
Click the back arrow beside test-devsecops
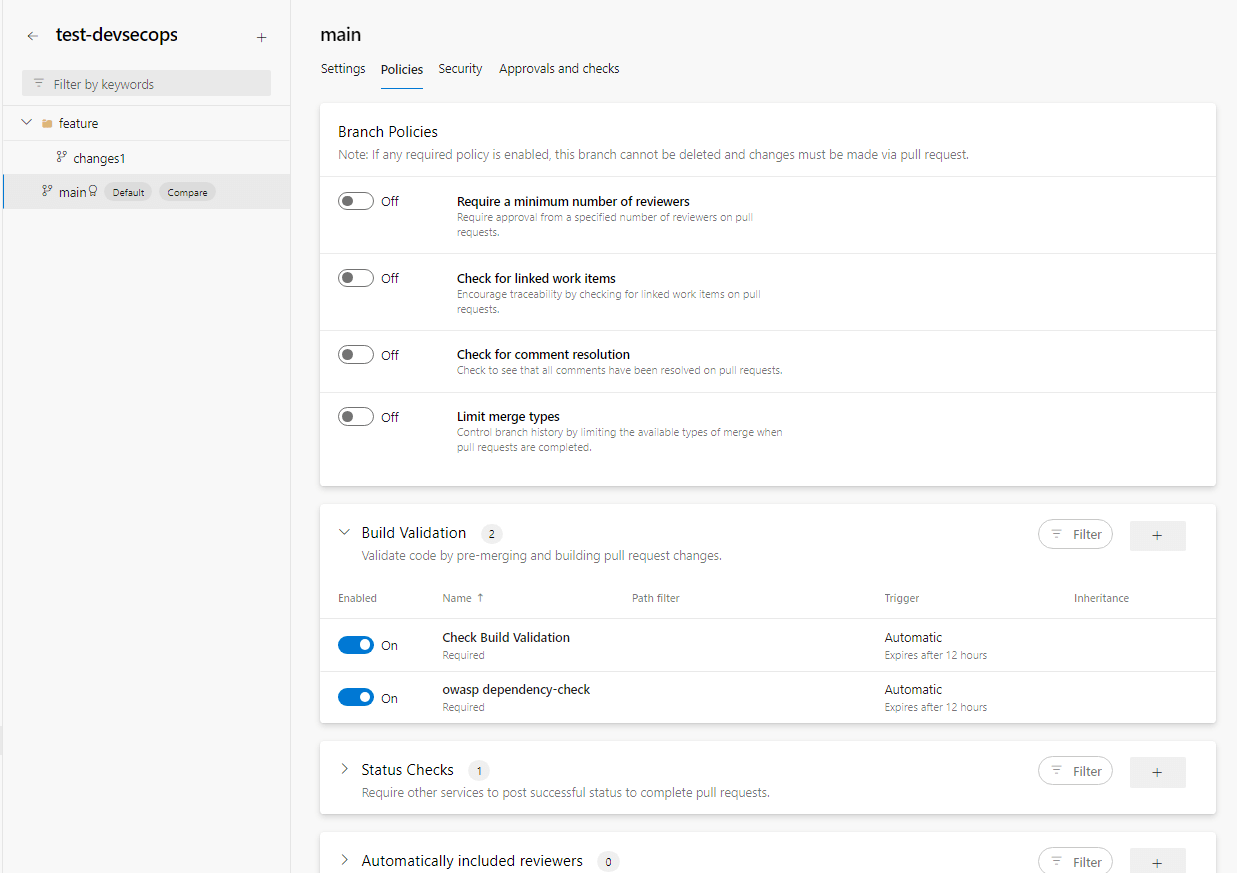(33, 36)
